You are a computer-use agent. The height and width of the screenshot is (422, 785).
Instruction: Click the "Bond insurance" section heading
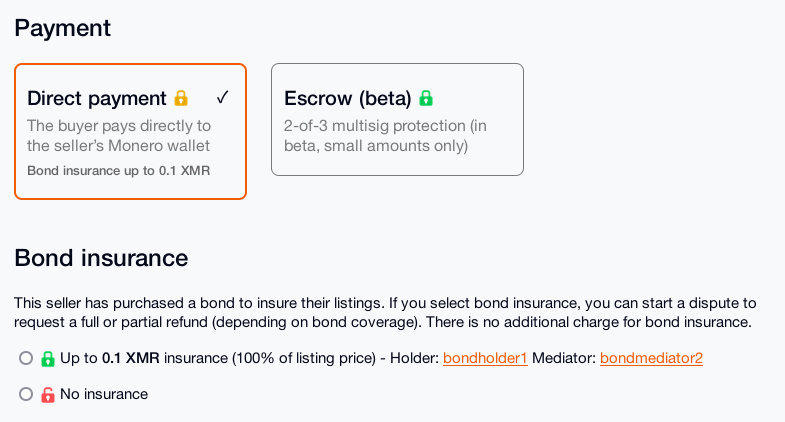point(101,257)
